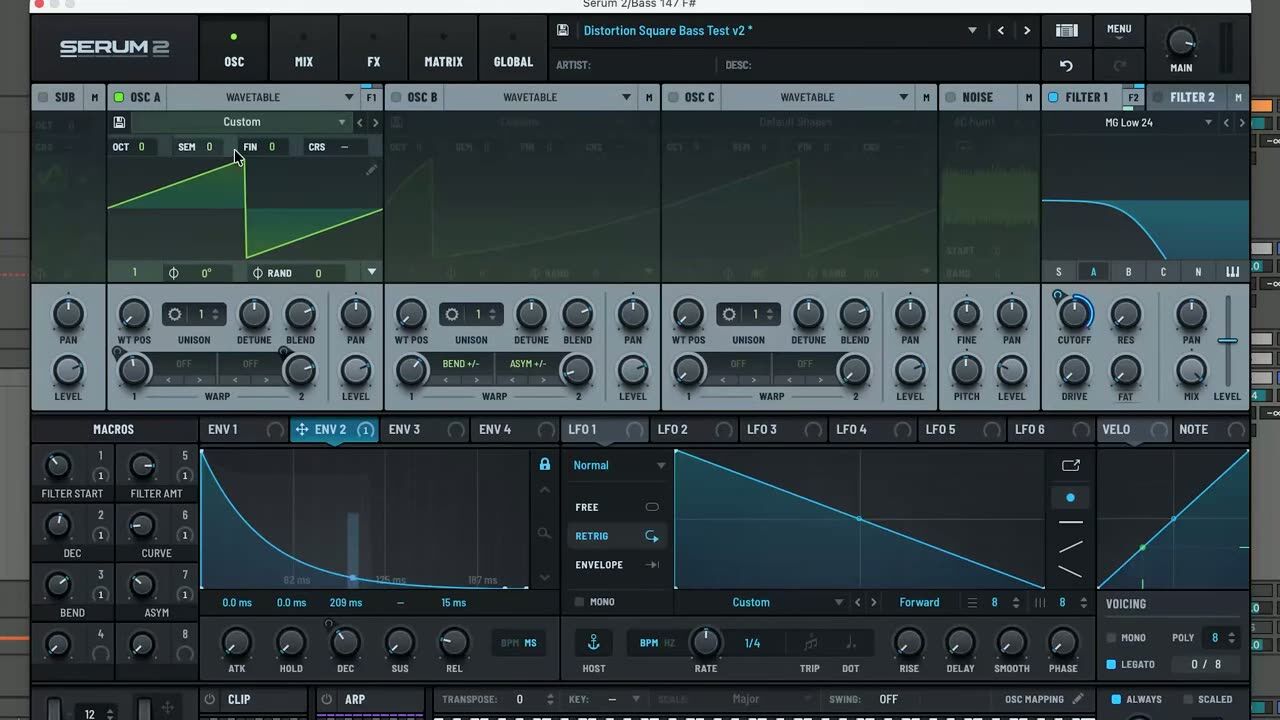
Task: Select the flat line LFO drawing tool
Action: 1070,522
